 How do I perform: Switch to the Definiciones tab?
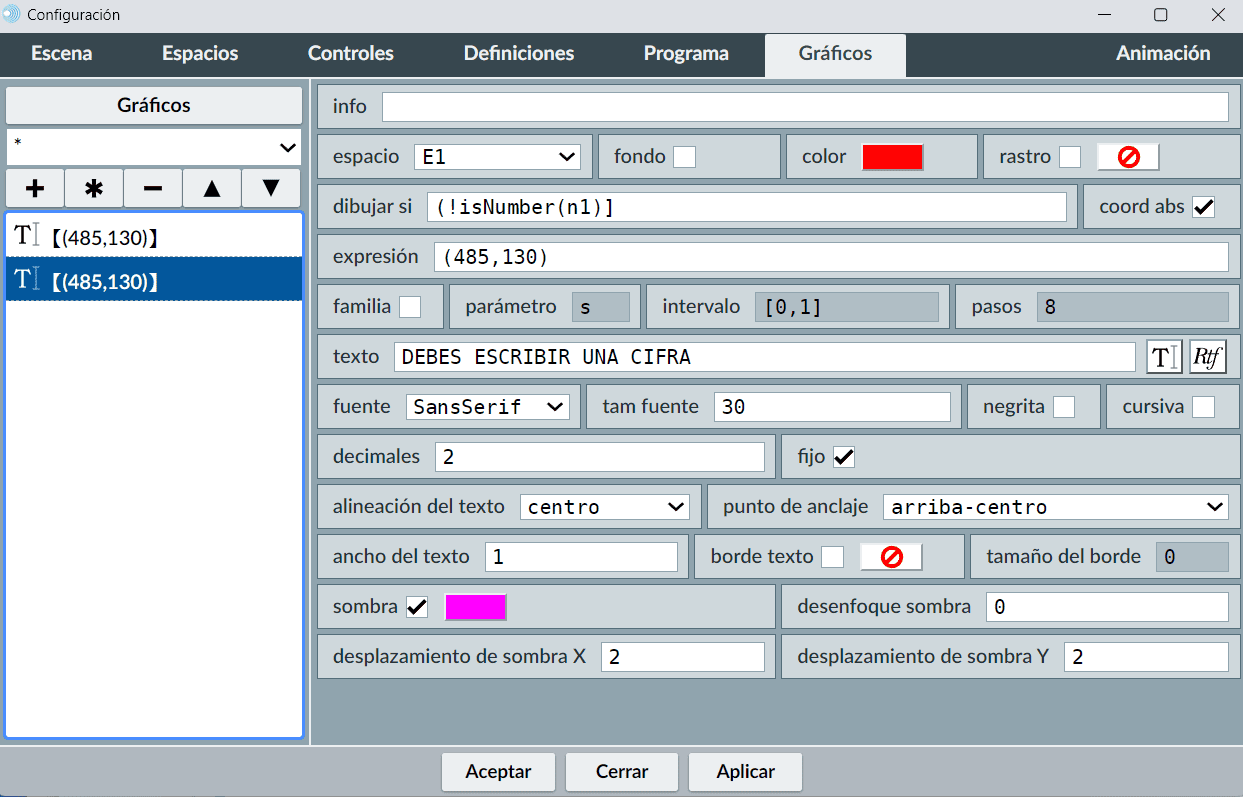[x=519, y=54]
